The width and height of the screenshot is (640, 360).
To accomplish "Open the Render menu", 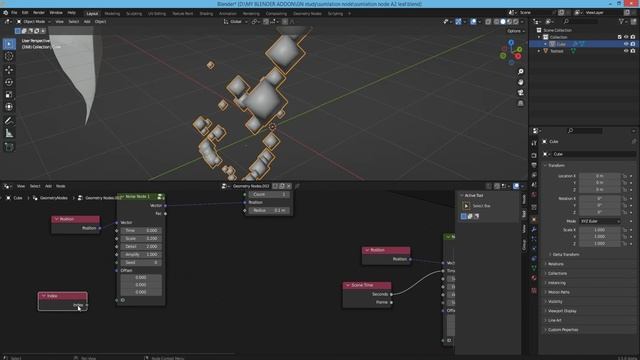I will coord(39,13).
